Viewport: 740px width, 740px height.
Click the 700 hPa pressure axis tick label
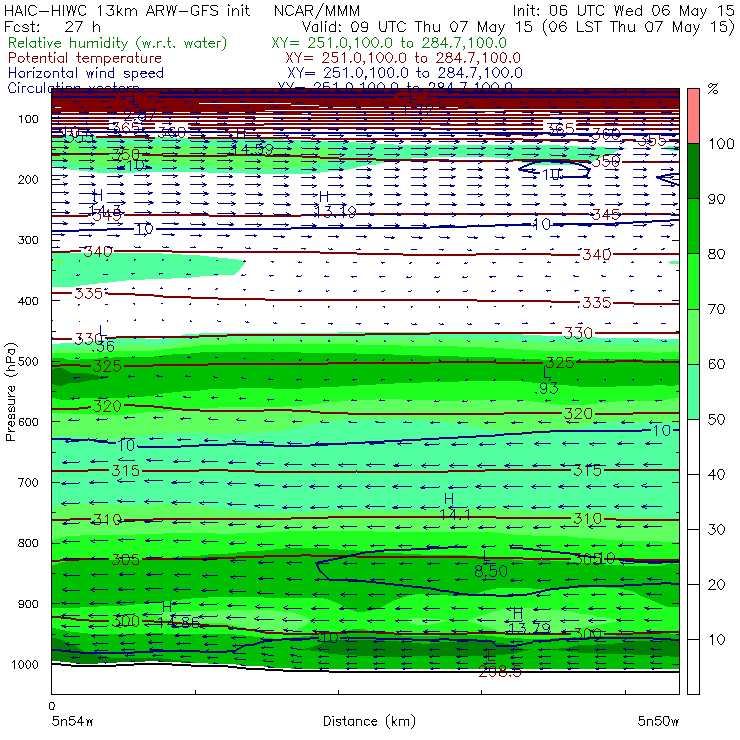(x=28, y=483)
